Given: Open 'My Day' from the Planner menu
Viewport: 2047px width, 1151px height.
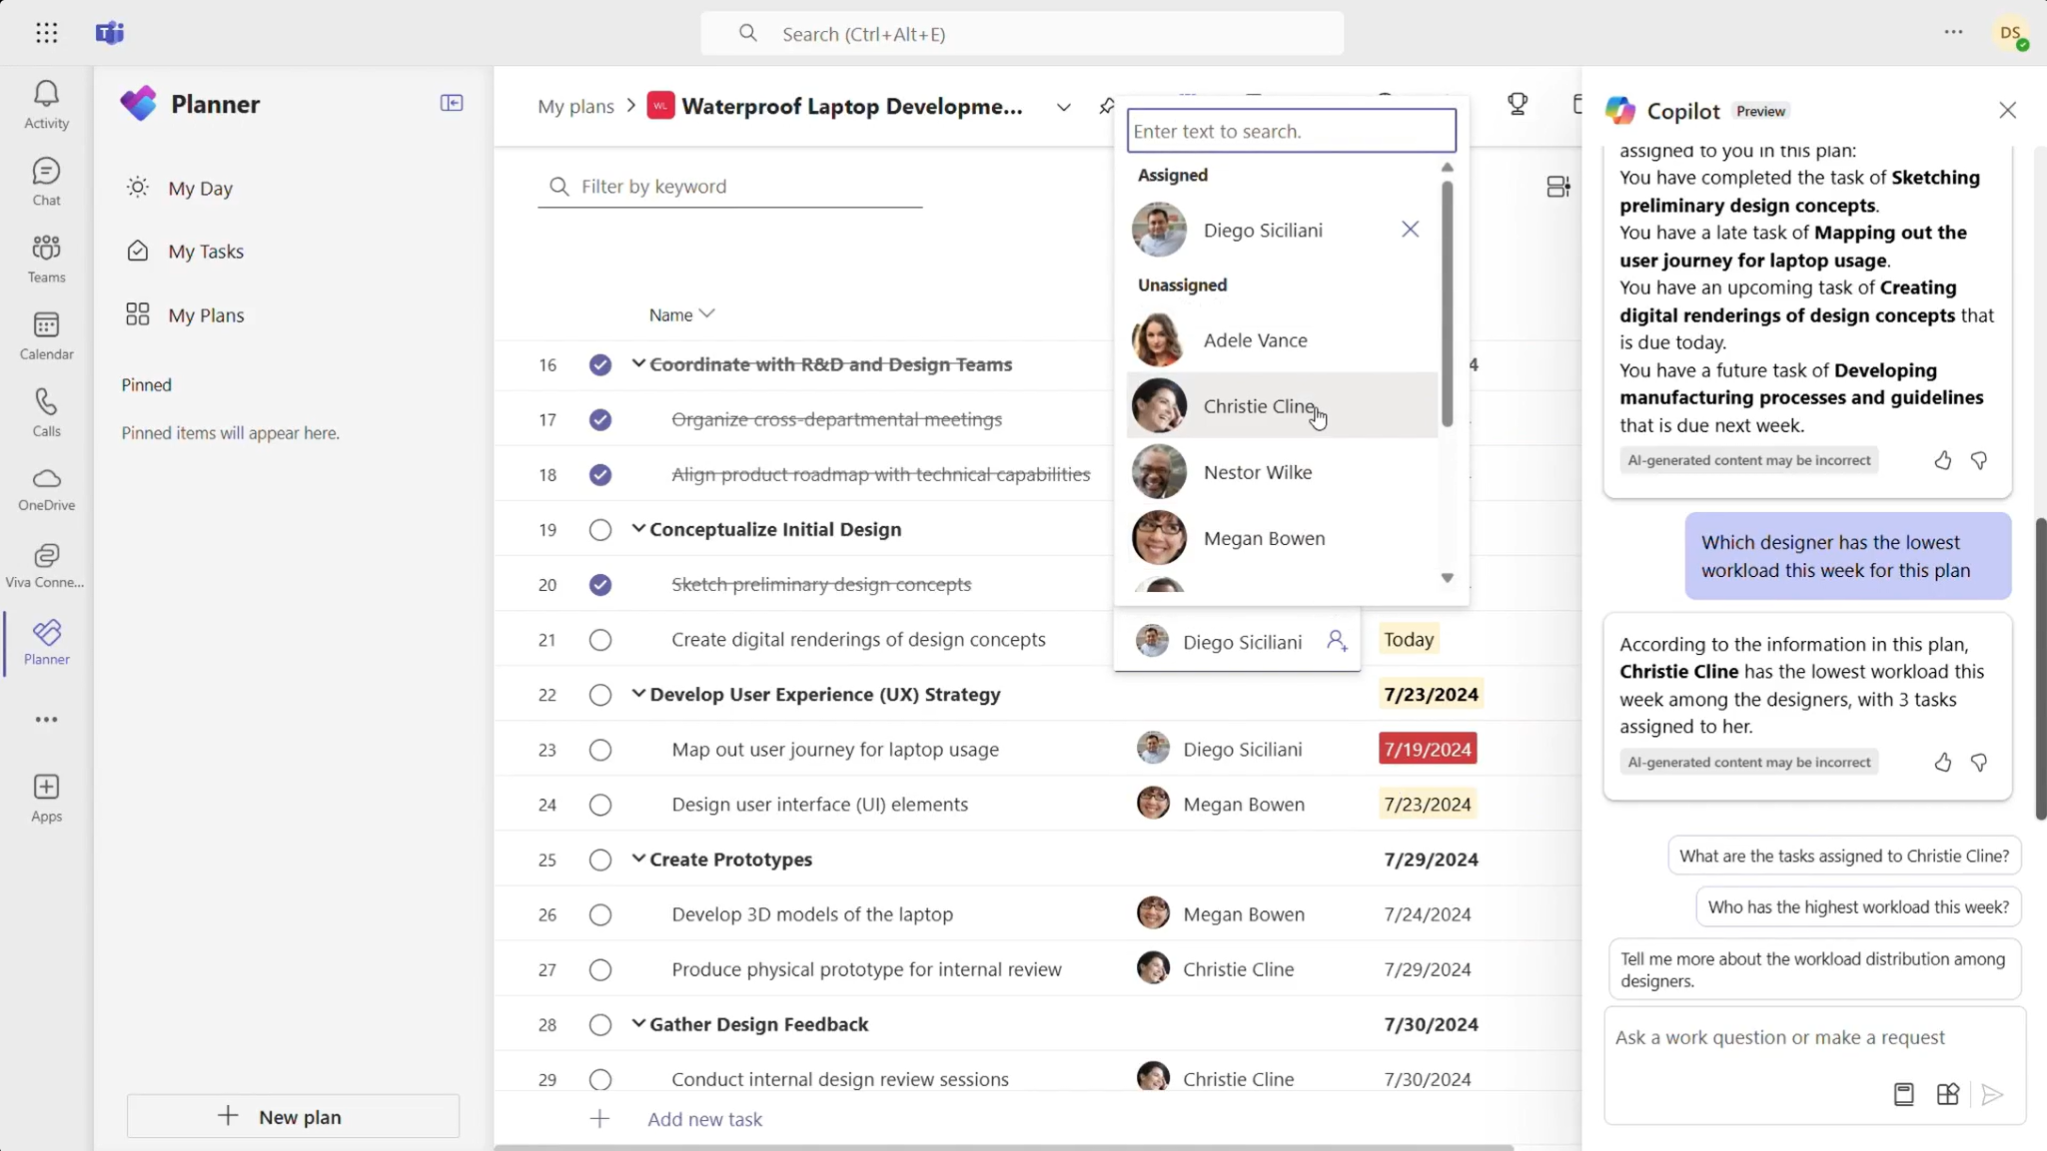Looking at the screenshot, I should (x=198, y=188).
